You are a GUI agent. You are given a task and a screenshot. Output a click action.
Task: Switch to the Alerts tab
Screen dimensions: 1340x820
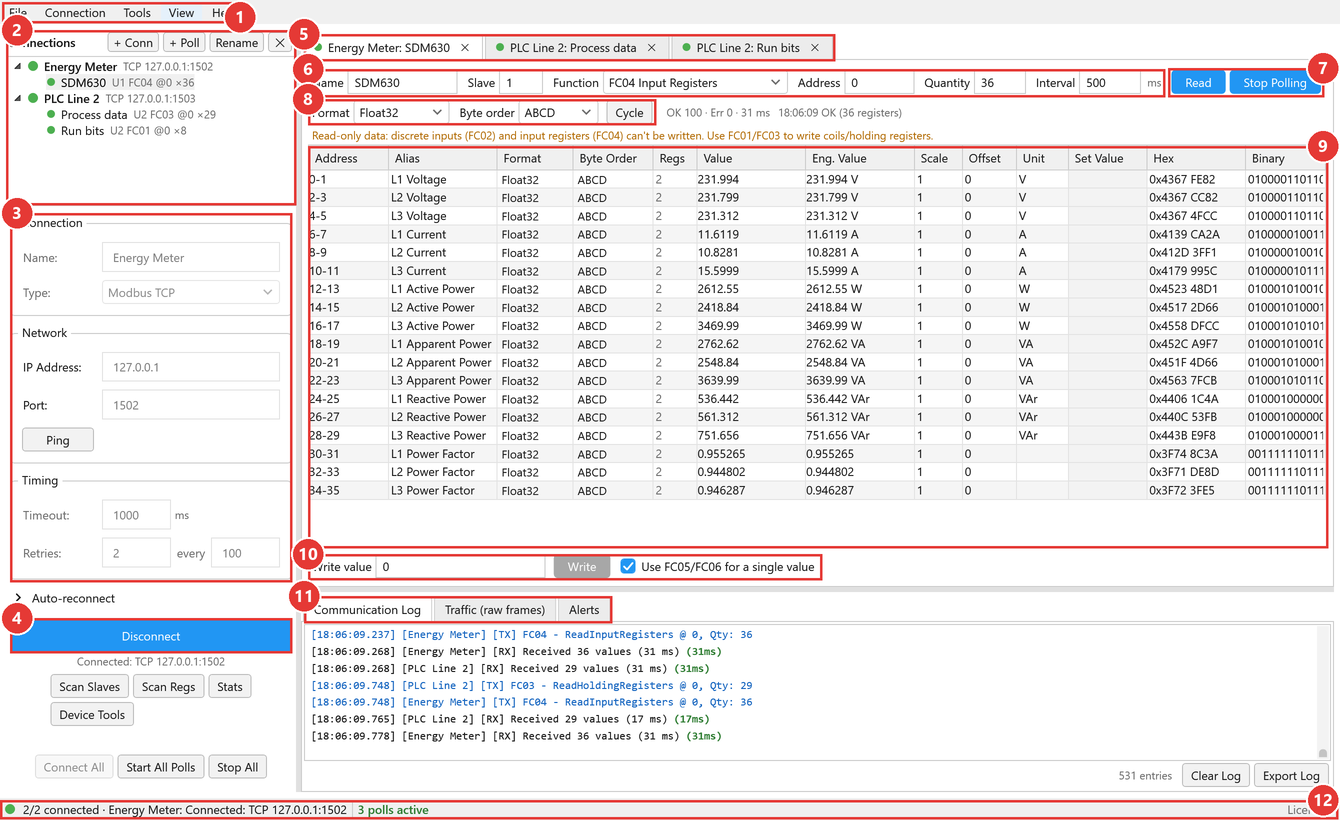(x=584, y=610)
